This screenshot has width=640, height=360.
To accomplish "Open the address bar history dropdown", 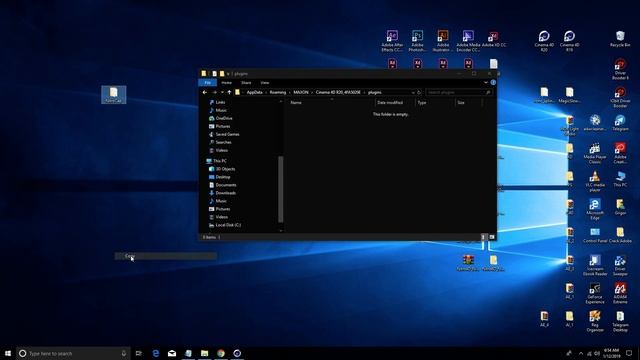I will (x=413, y=92).
